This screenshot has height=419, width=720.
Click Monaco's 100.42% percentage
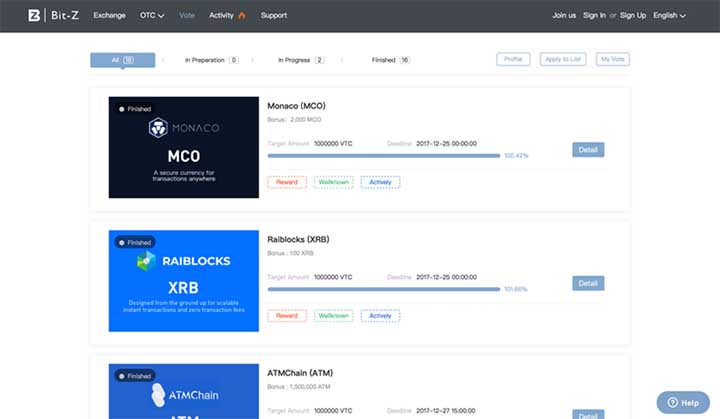516,156
